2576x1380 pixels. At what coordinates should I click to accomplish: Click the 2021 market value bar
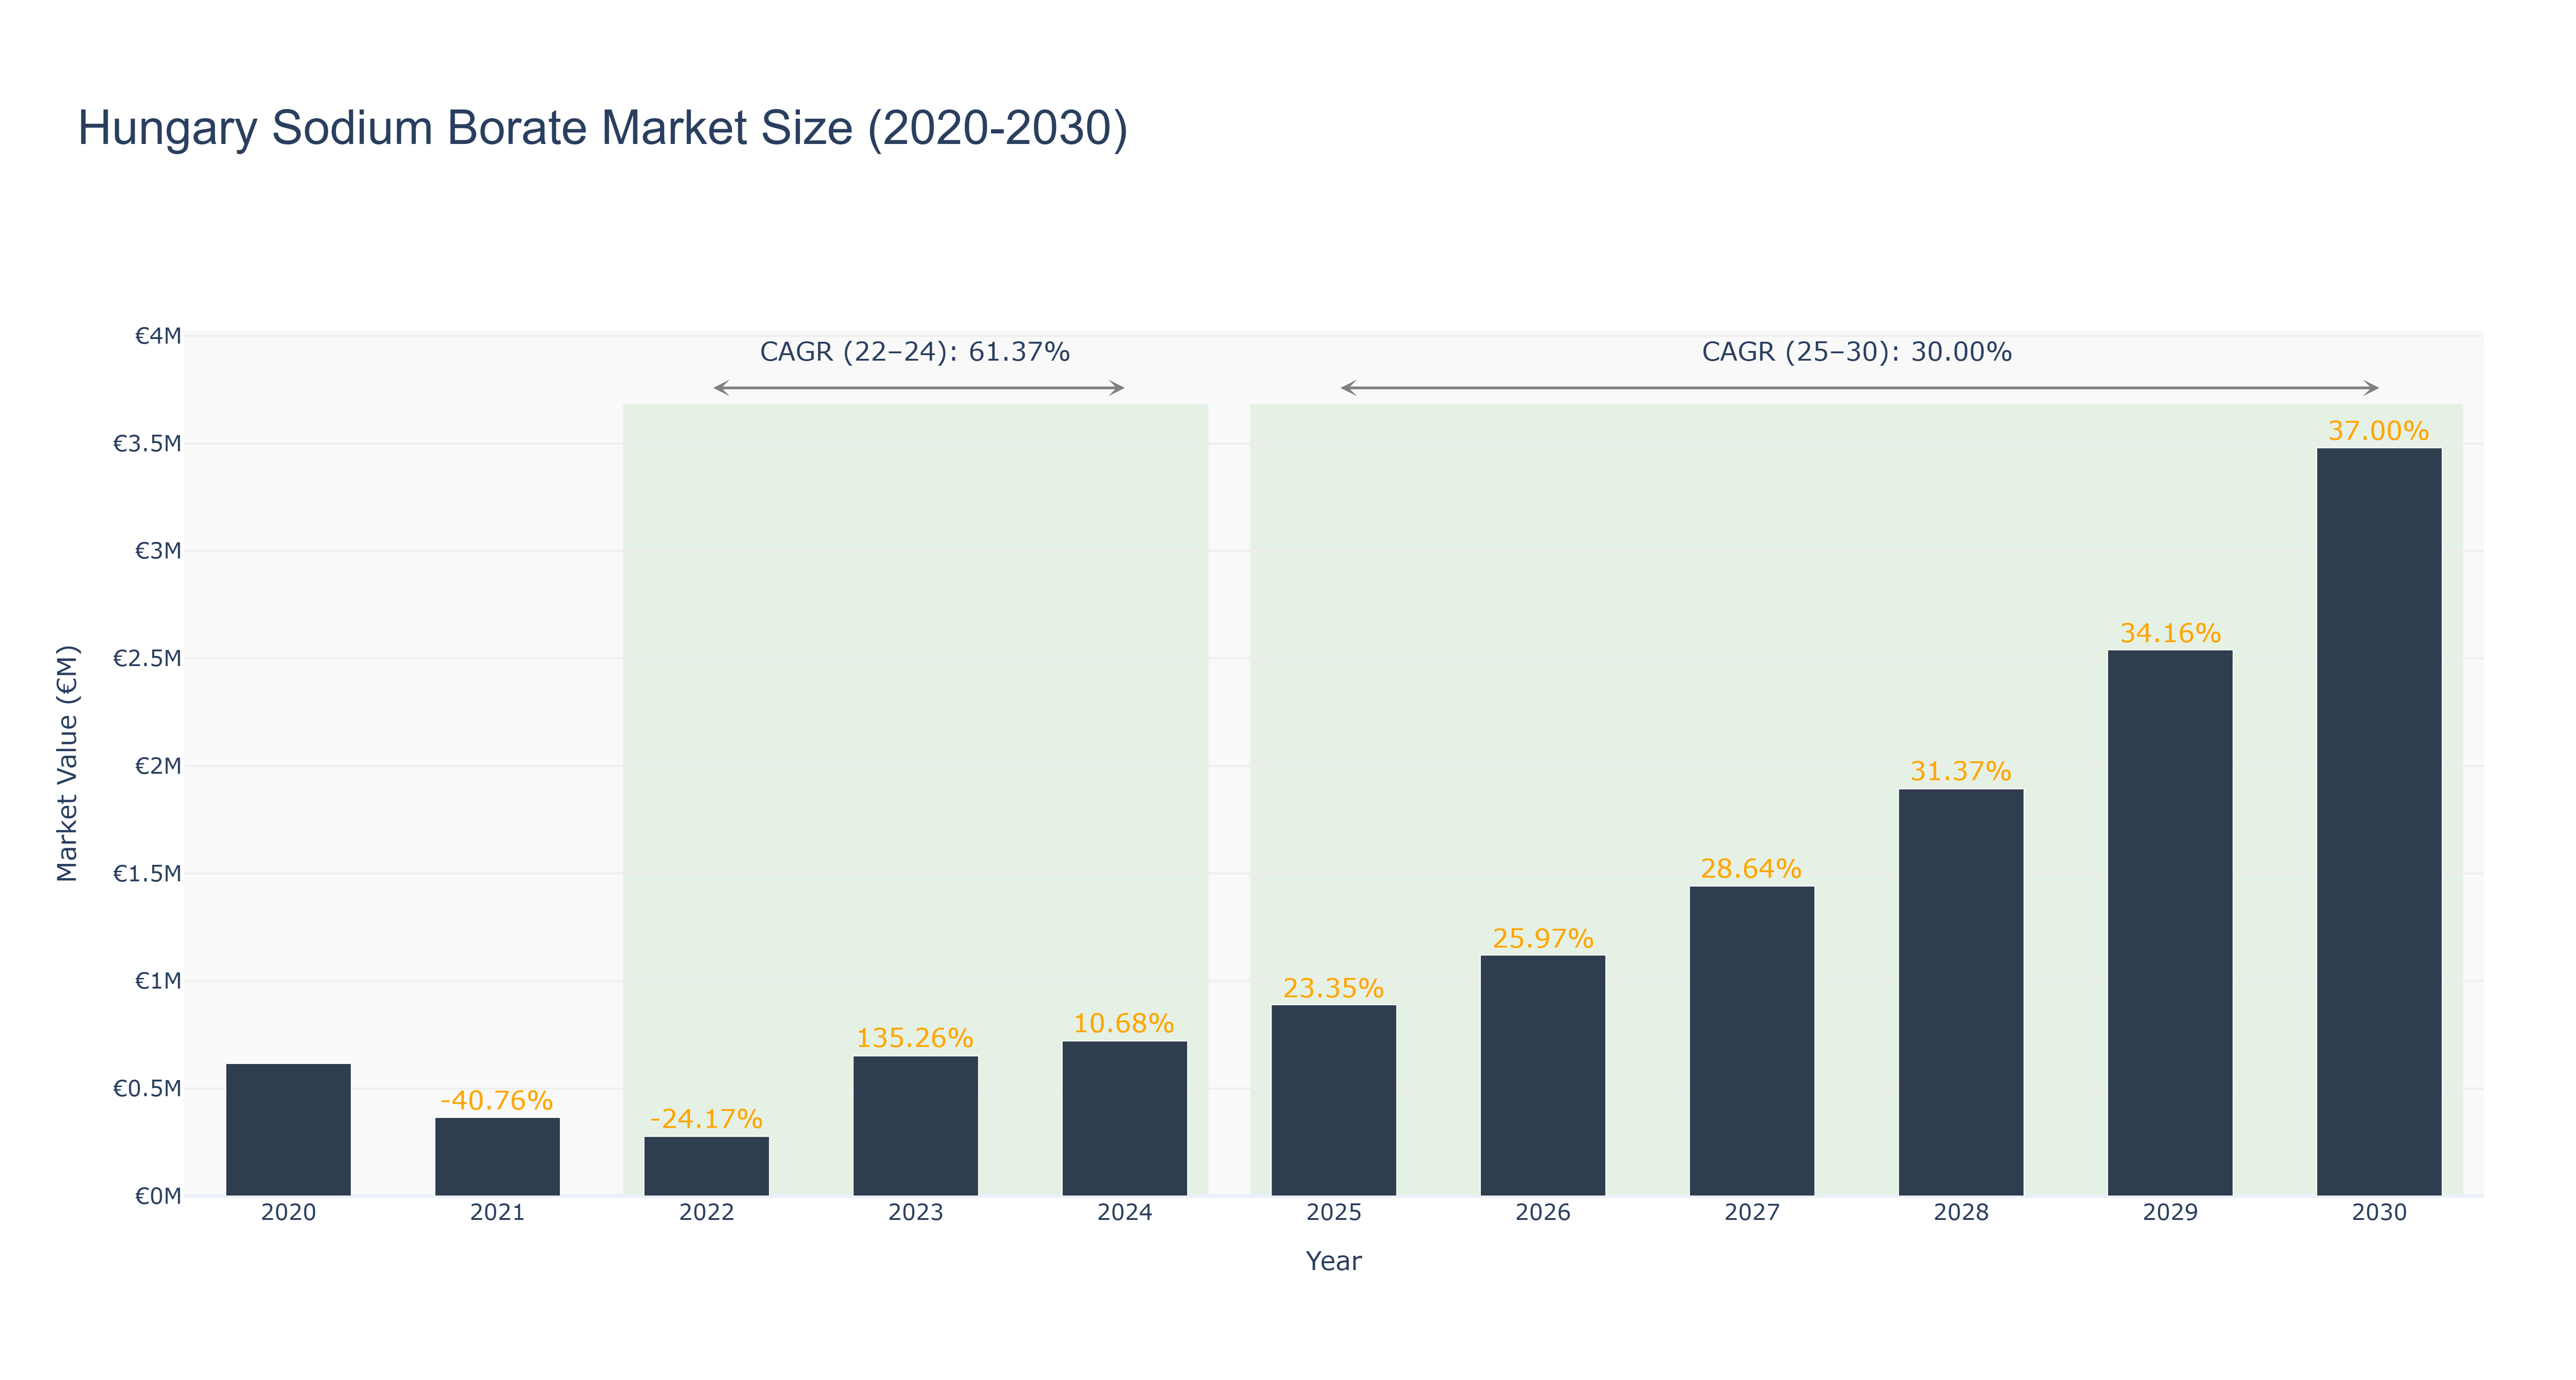(x=497, y=1156)
